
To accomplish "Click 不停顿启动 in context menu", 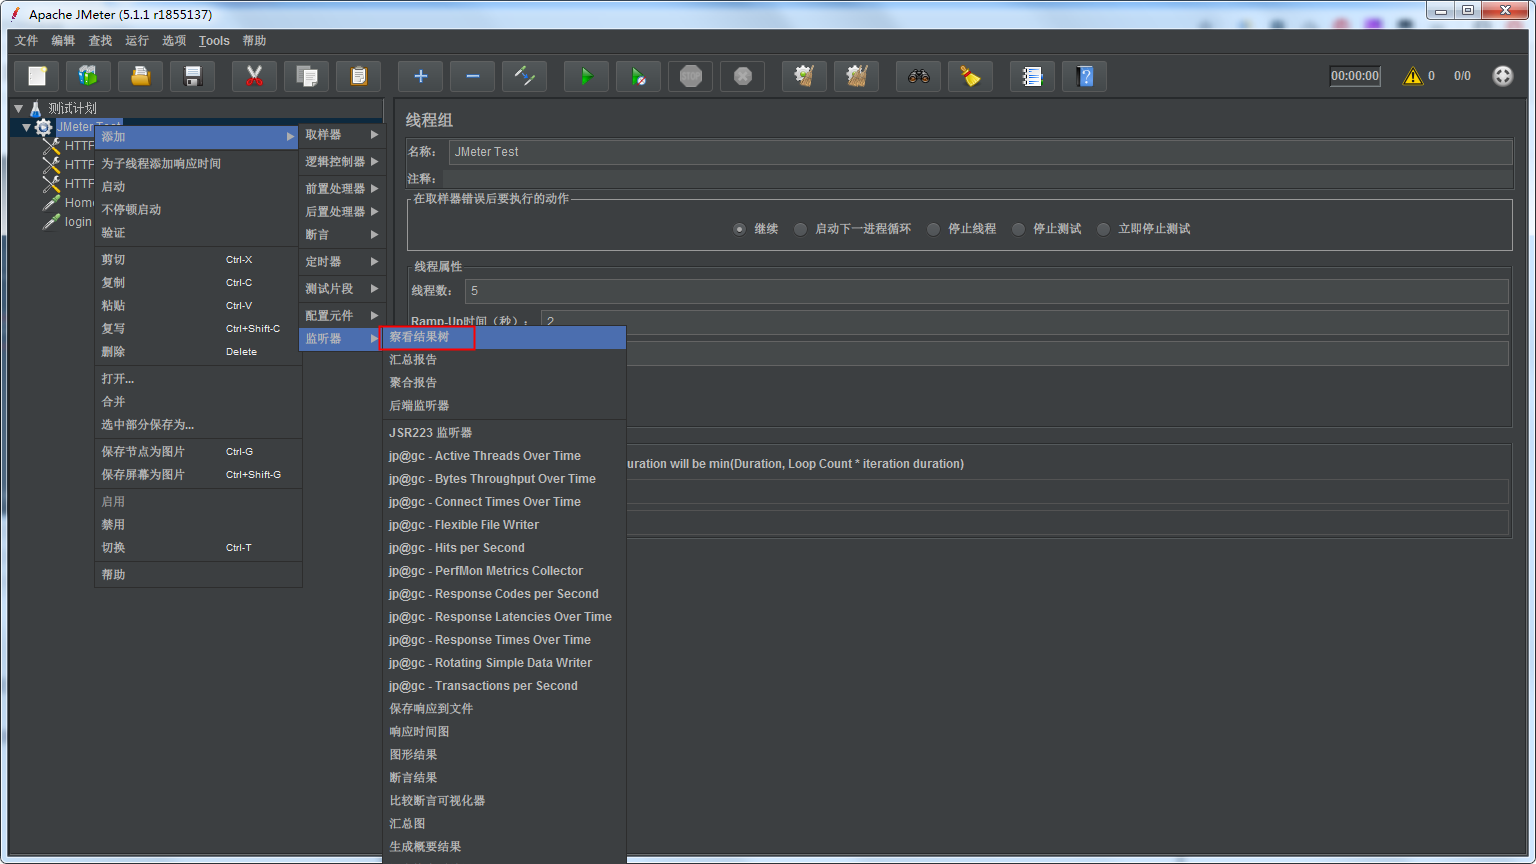I will click(x=198, y=210).
